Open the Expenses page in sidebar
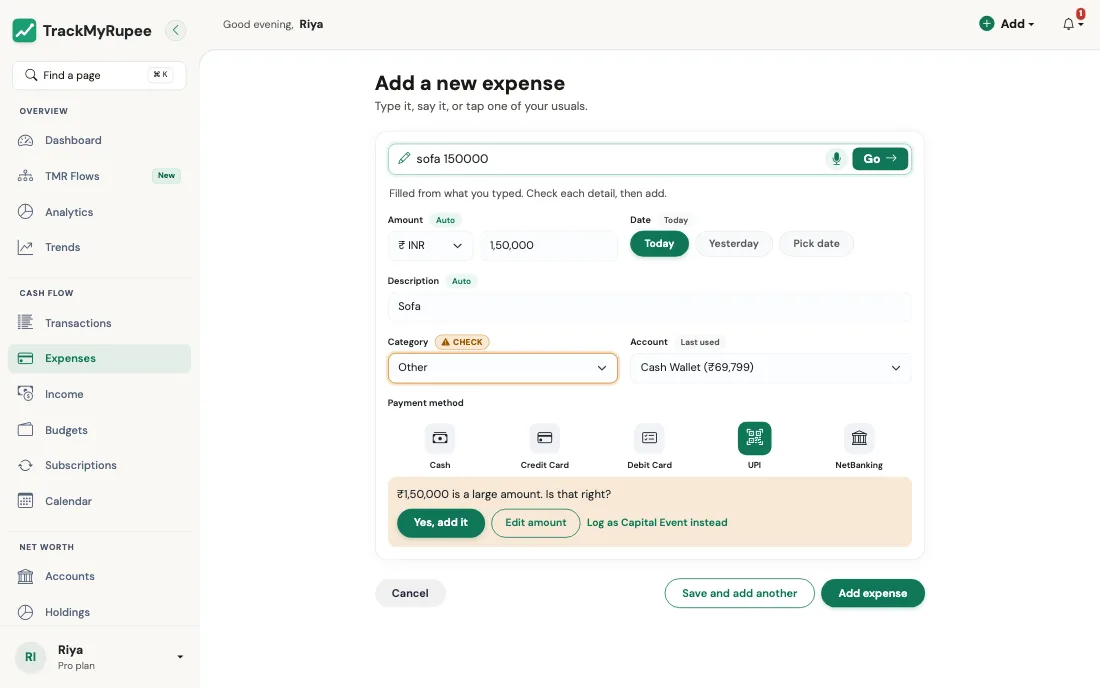 pyautogui.click(x=100, y=358)
